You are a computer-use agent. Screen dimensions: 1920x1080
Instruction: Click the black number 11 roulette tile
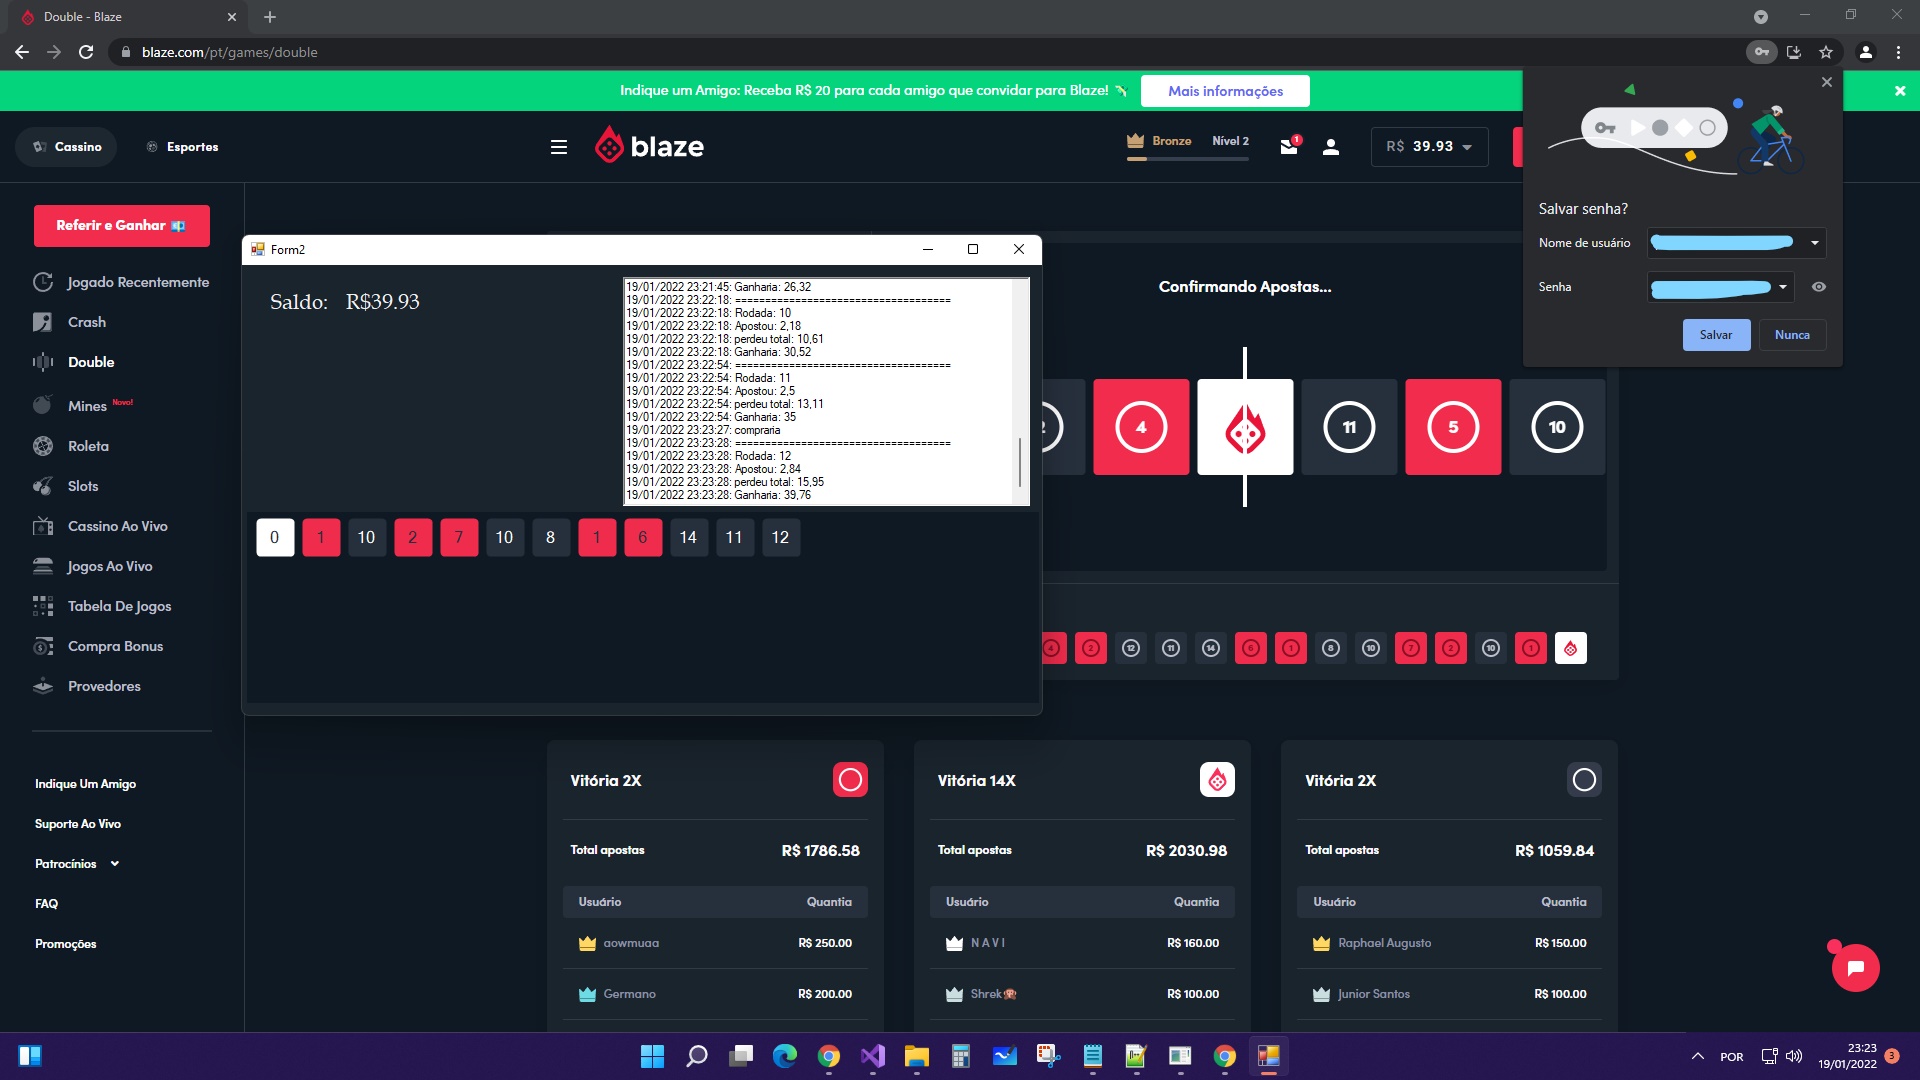click(x=1349, y=427)
